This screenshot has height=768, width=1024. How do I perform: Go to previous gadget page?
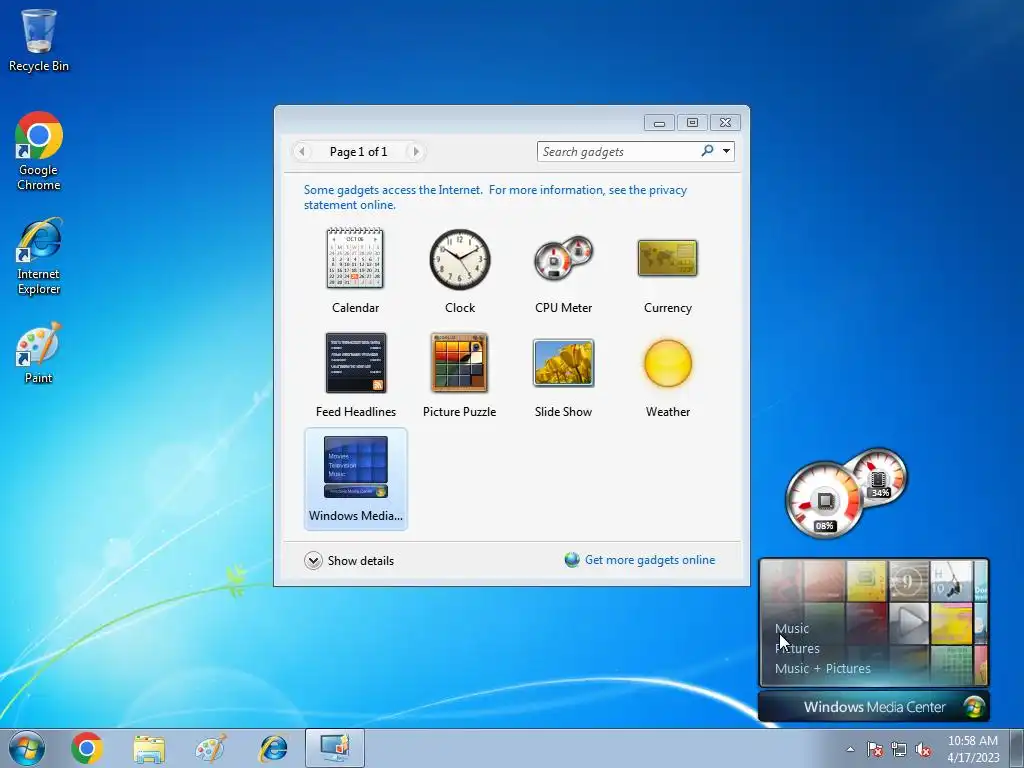click(301, 152)
